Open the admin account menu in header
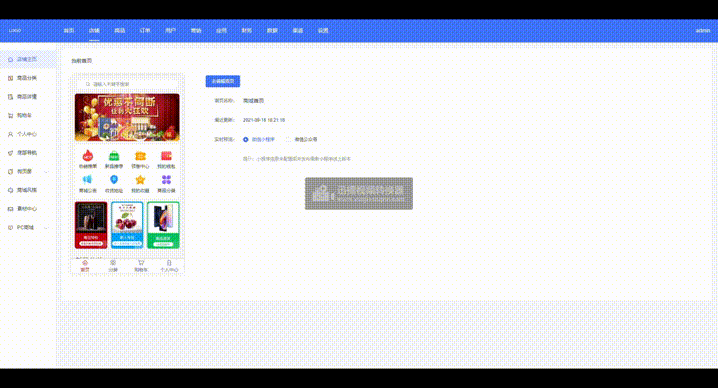Viewport: 718px width, 388px height. point(703,30)
